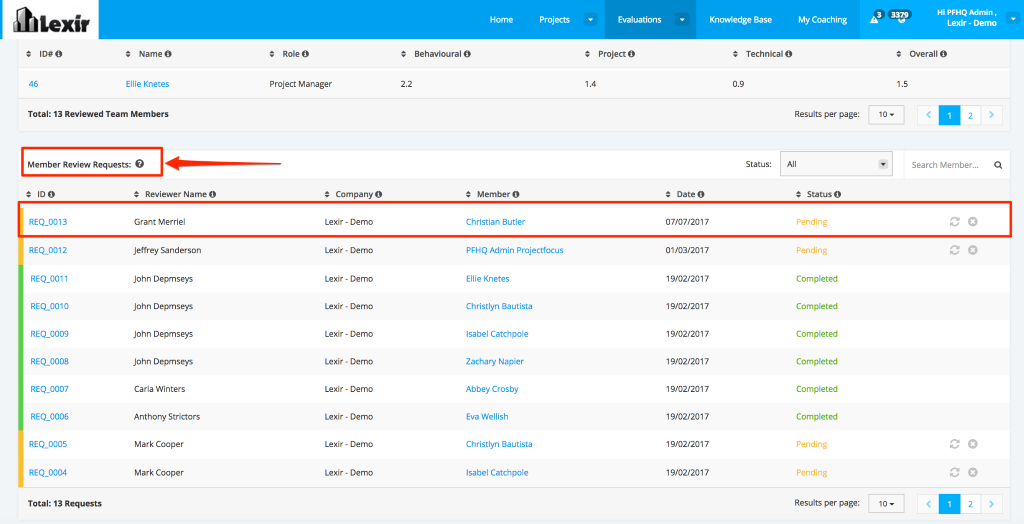This screenshot has height=524, width=1024.
Task: Cancel request REQ_0013 with the X icon
Action: click(972, 222)
